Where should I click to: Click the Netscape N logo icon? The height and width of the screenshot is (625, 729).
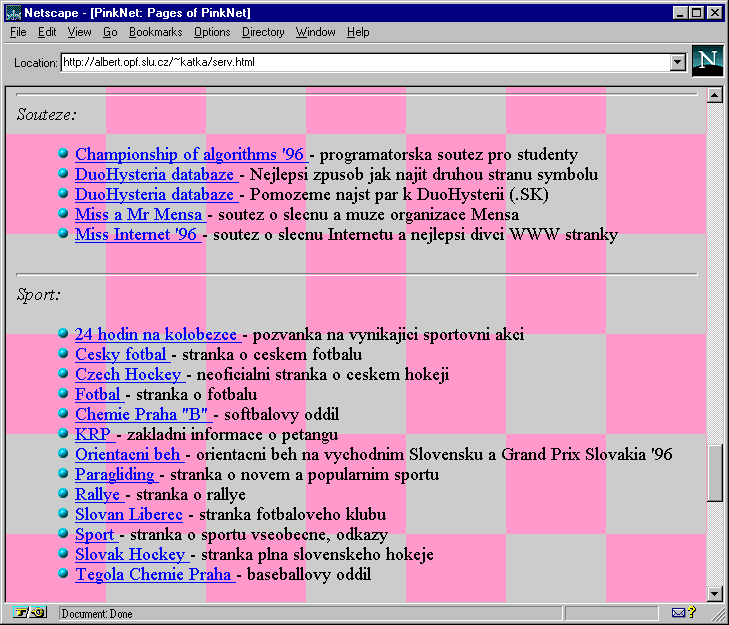(707, 60)
